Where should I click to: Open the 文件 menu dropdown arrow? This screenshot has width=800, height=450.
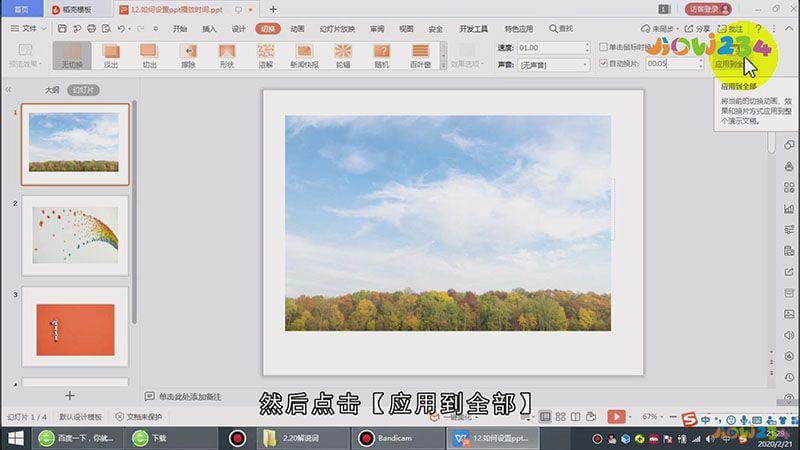[x=44, y=29]
